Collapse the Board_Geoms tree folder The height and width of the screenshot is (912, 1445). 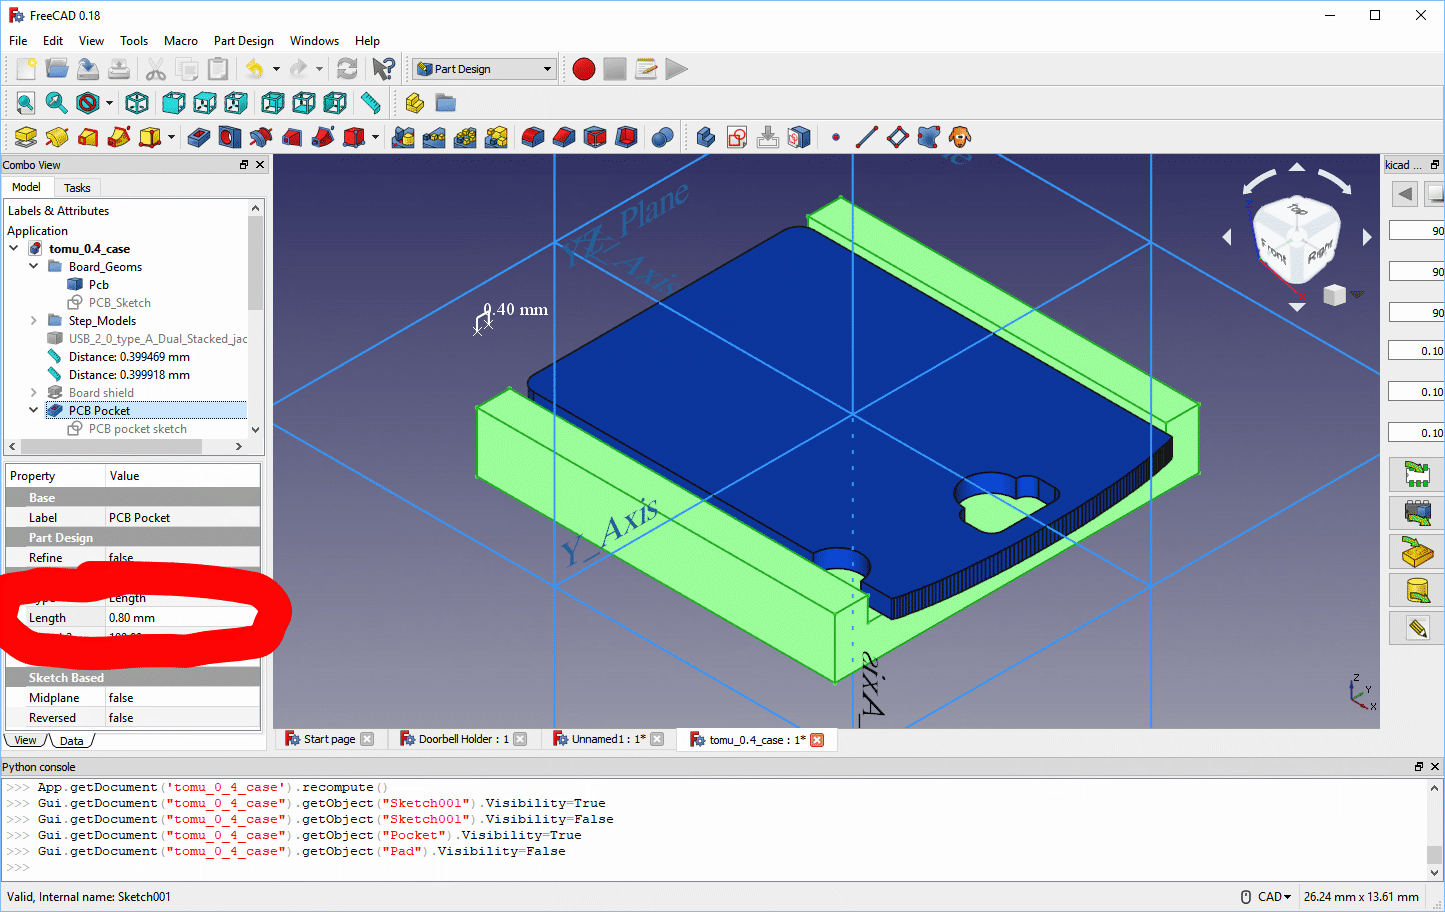[x=34, y=267]
